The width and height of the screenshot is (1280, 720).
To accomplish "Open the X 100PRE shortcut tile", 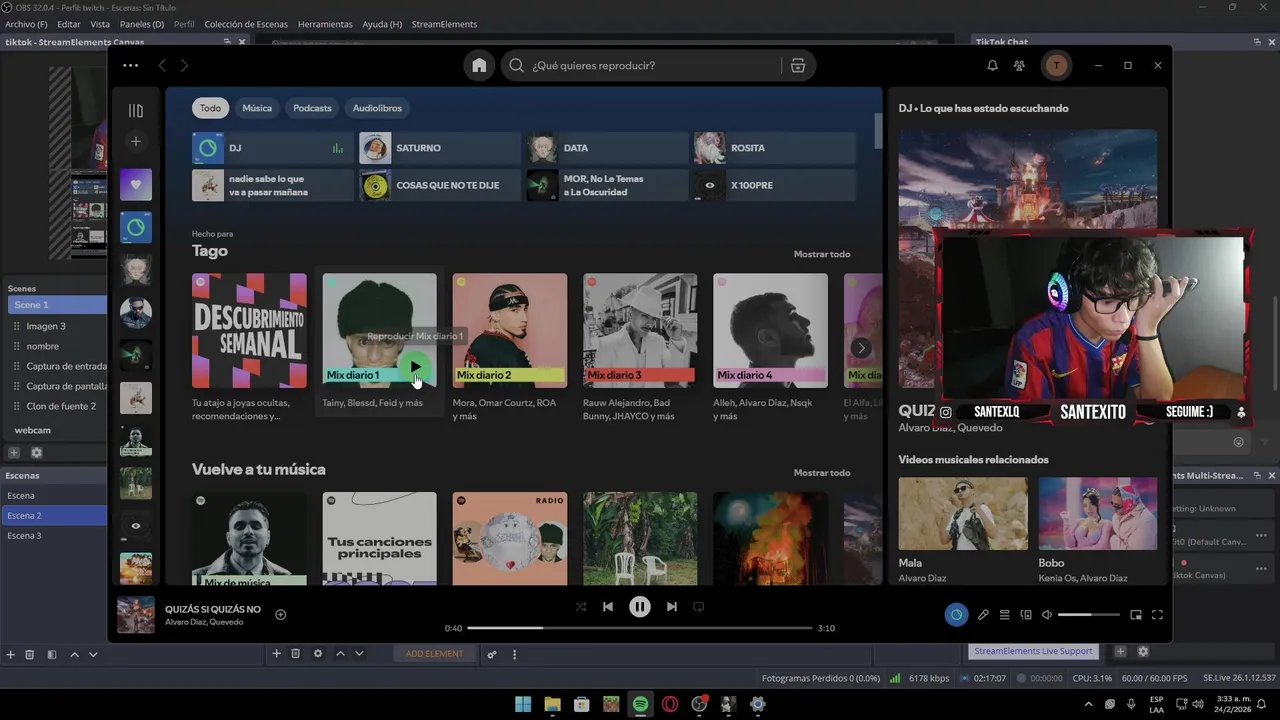I will click(775, 185).
